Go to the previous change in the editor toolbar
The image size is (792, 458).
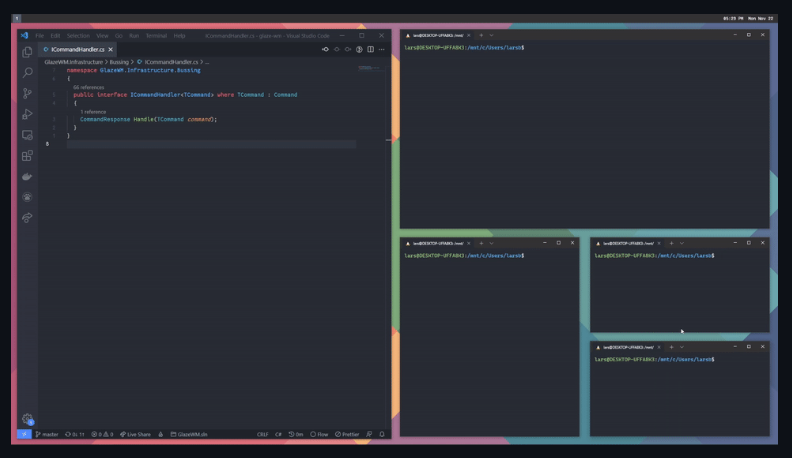point(337,49)
